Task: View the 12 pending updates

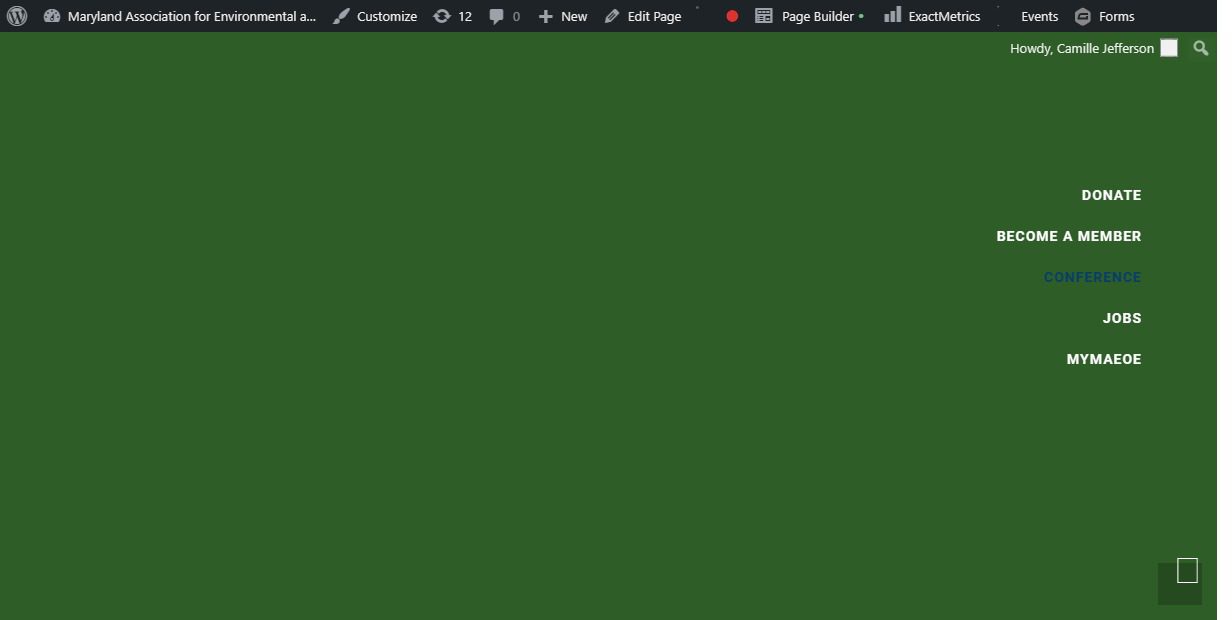Action: [x=452, y=16]
